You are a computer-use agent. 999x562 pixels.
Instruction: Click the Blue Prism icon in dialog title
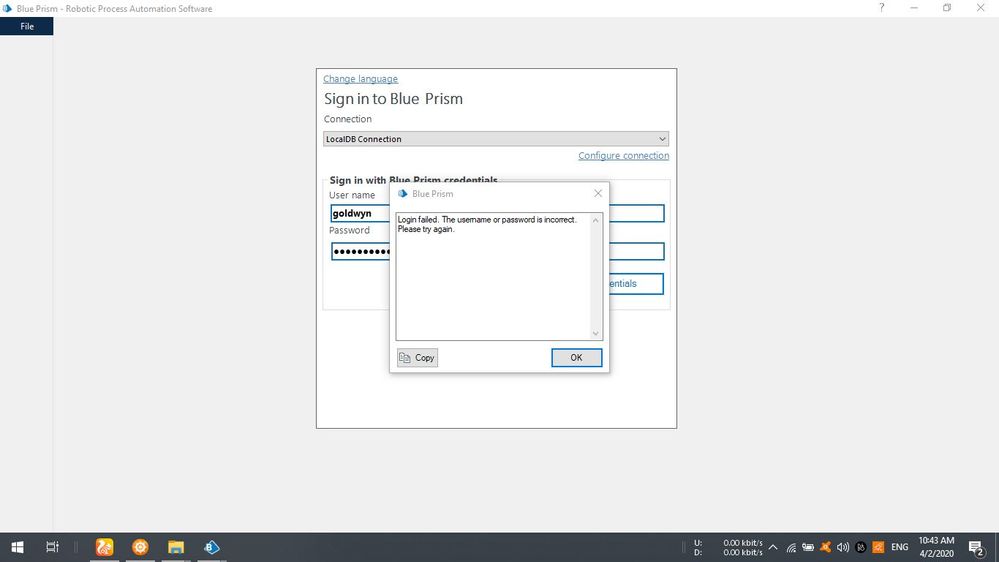[403, 194]
